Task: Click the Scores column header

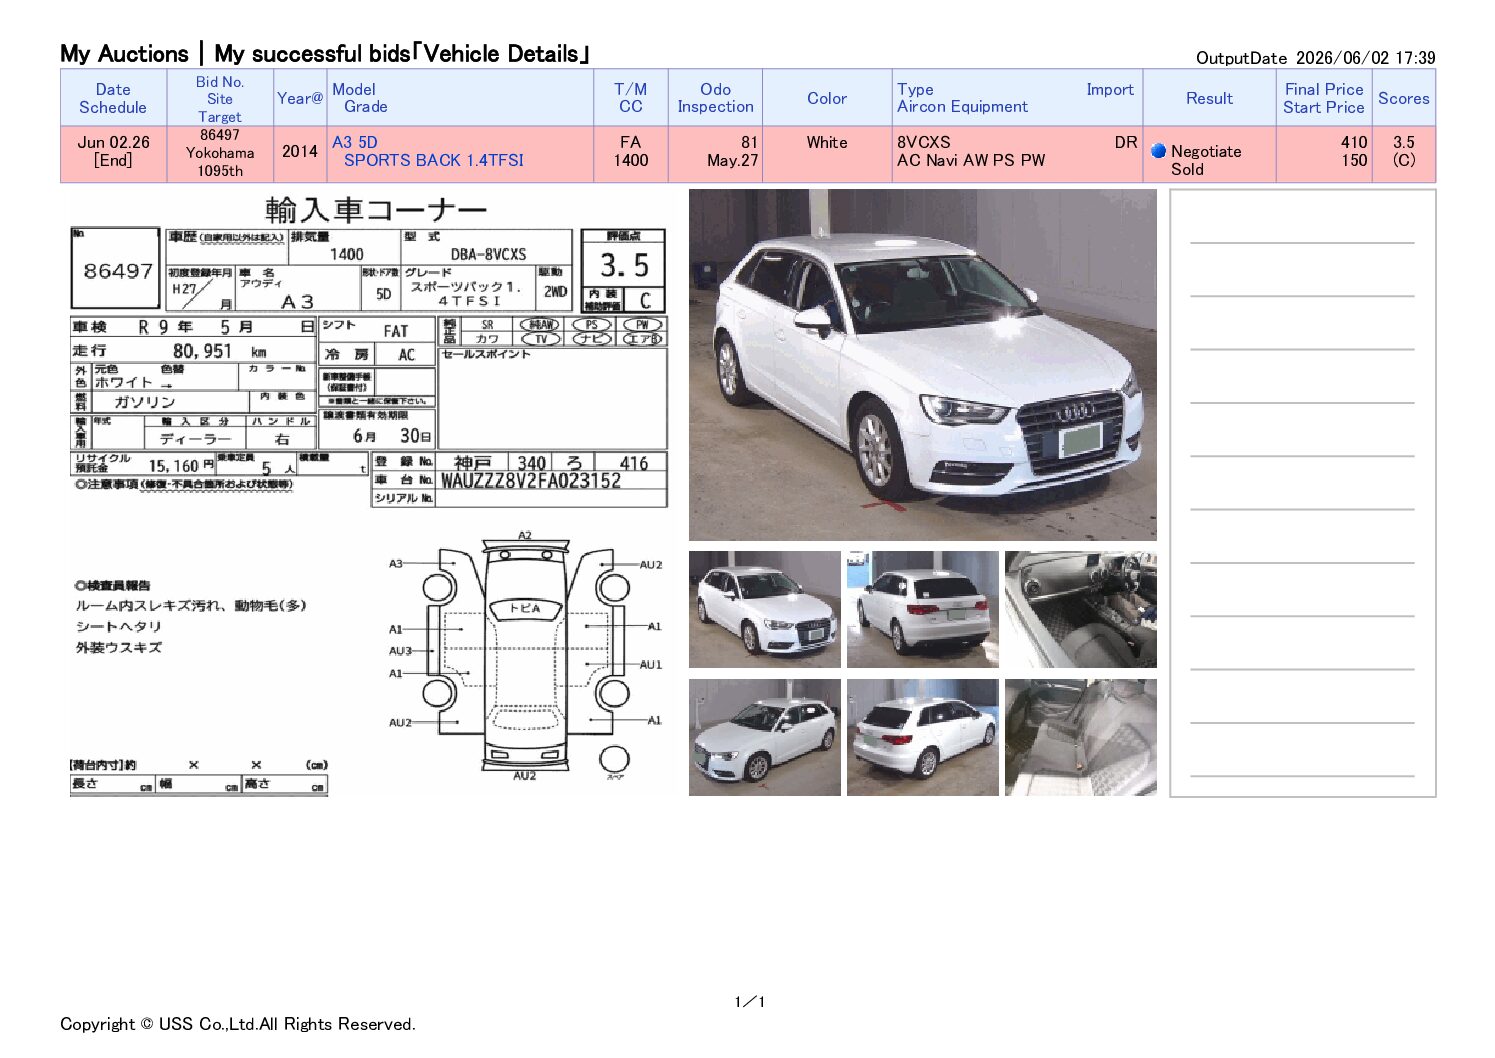Action: point(1403,98)
